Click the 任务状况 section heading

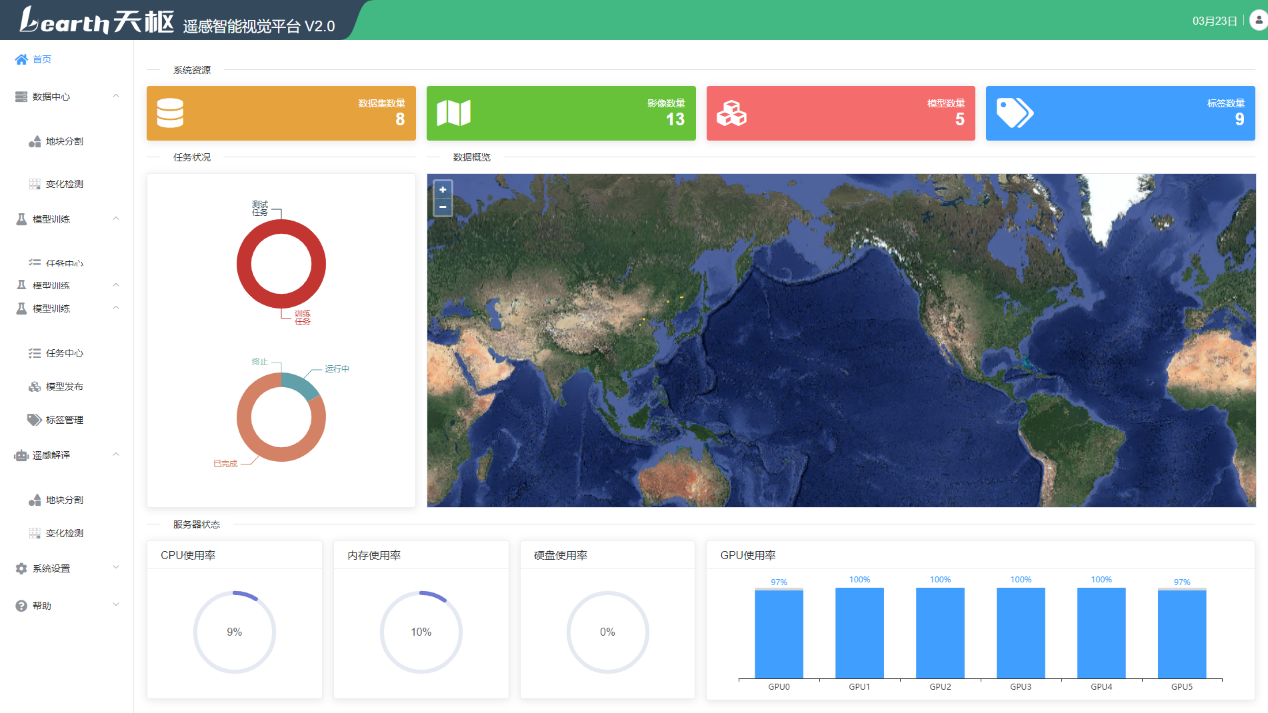point(192,157)
